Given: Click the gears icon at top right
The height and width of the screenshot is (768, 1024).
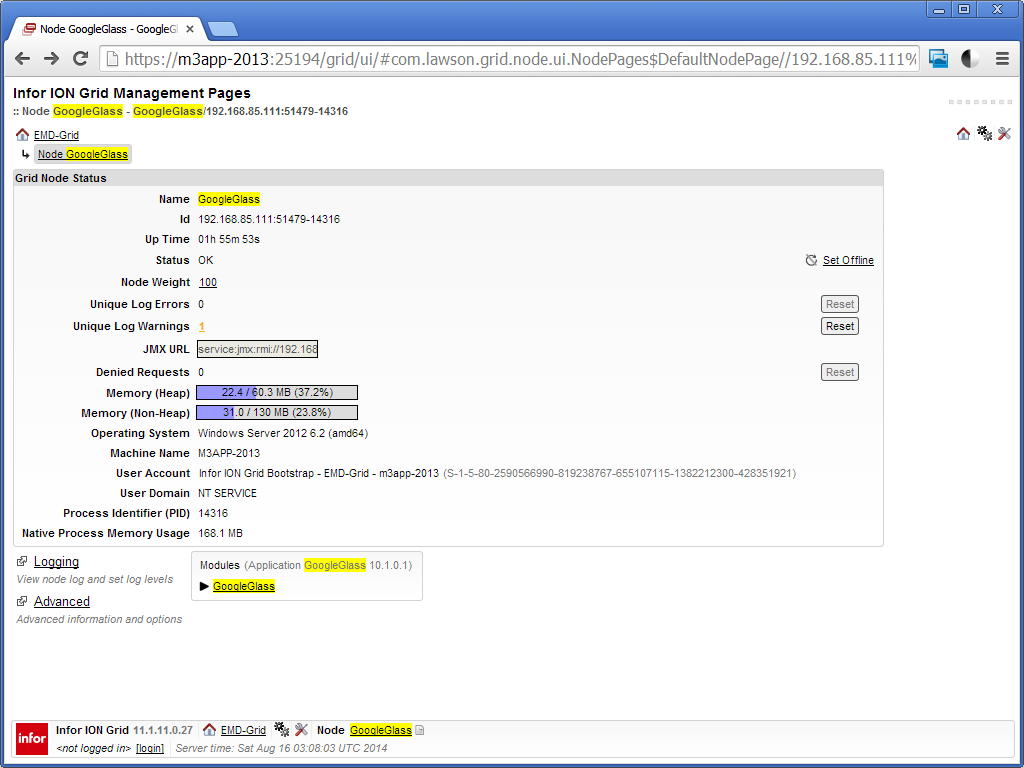Looking at the screenshot, I should pyautogui.click(x=984, y=134).
